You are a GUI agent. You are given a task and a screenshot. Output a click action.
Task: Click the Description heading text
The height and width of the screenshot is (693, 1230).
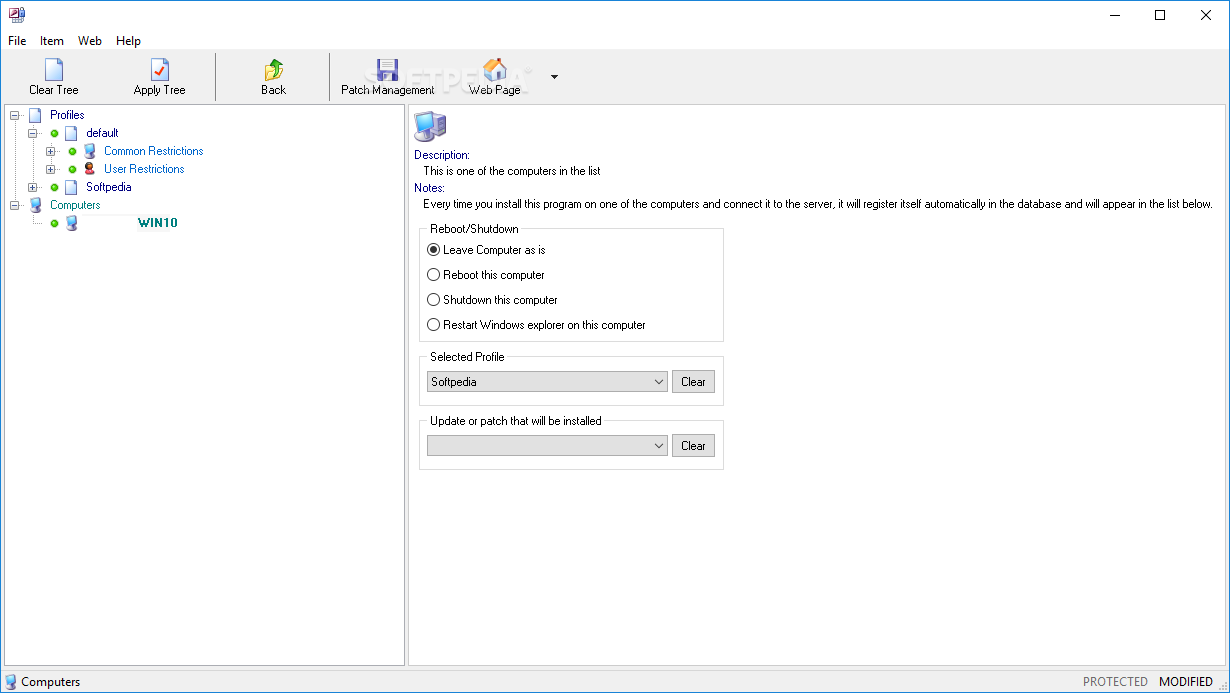442,155
